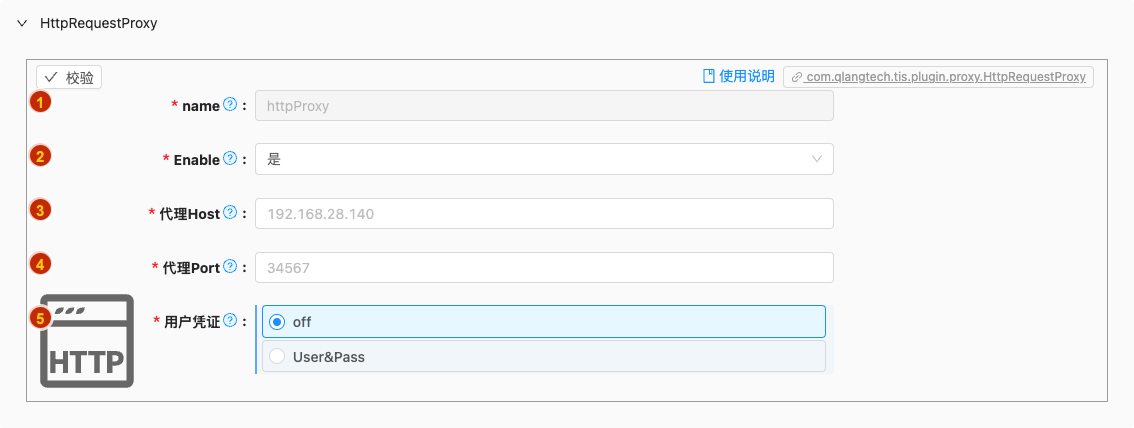
Task: Open the 使用说明 usage guide link
Action: pyautogui.click(x=738, y=76)
